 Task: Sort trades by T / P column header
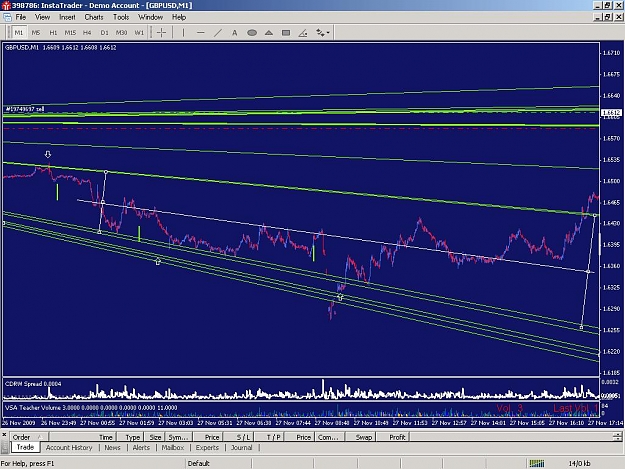269,437
